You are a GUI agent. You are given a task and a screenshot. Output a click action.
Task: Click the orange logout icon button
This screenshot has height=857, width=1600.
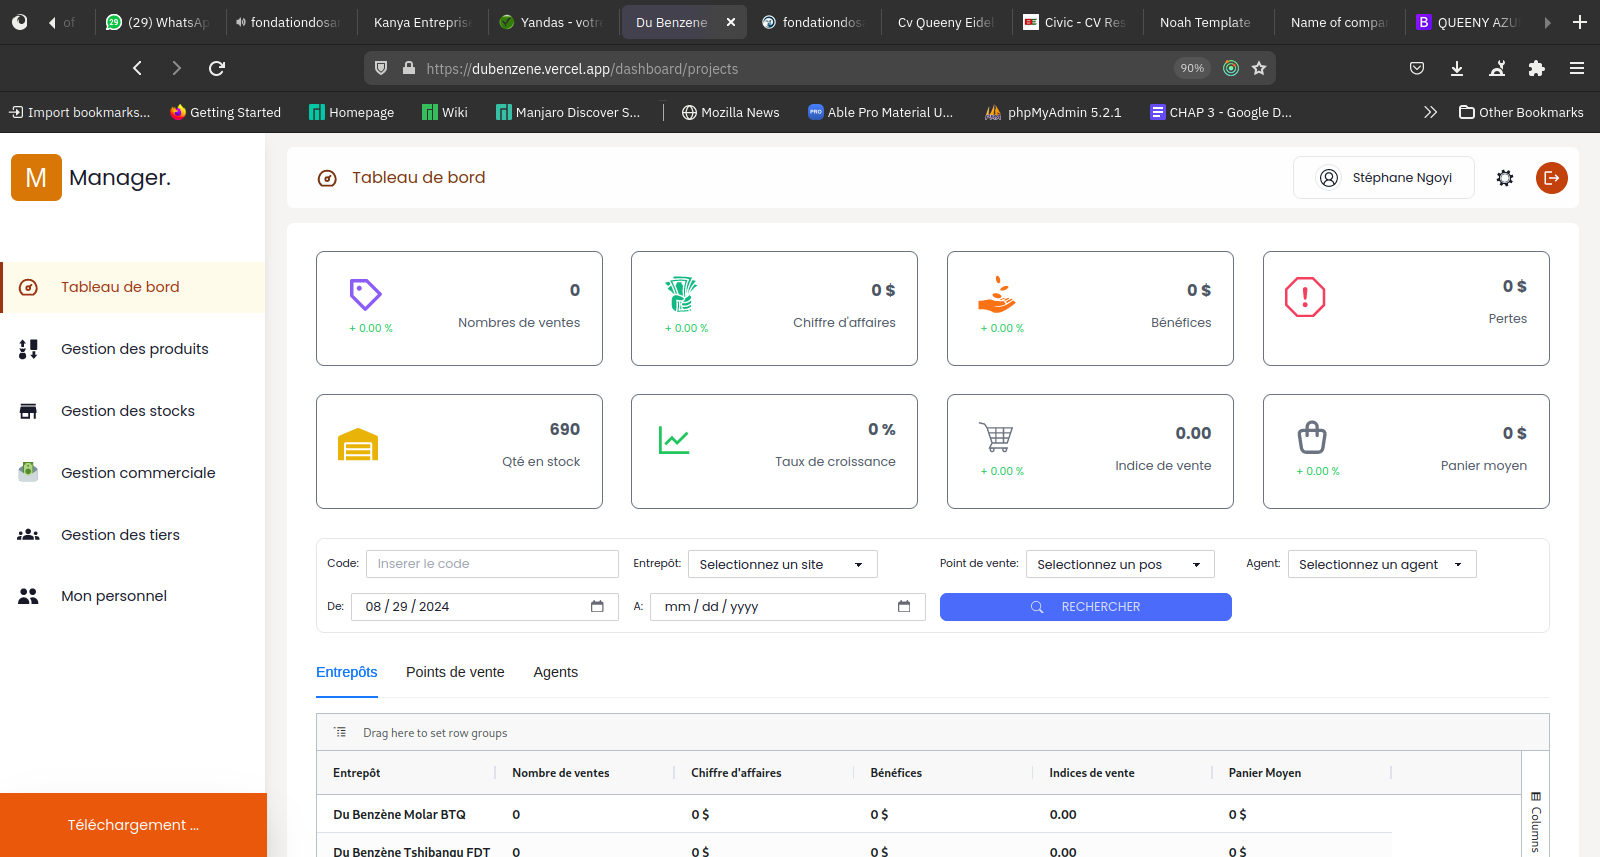(1551, 178)
